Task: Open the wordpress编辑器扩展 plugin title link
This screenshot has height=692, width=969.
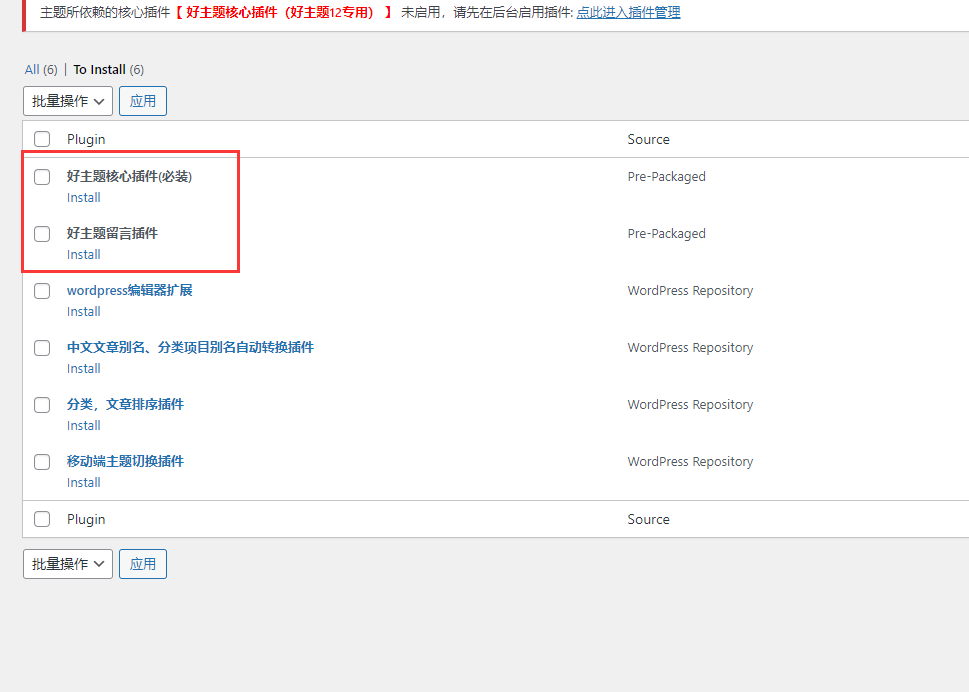Action: [x=130, y=290]
